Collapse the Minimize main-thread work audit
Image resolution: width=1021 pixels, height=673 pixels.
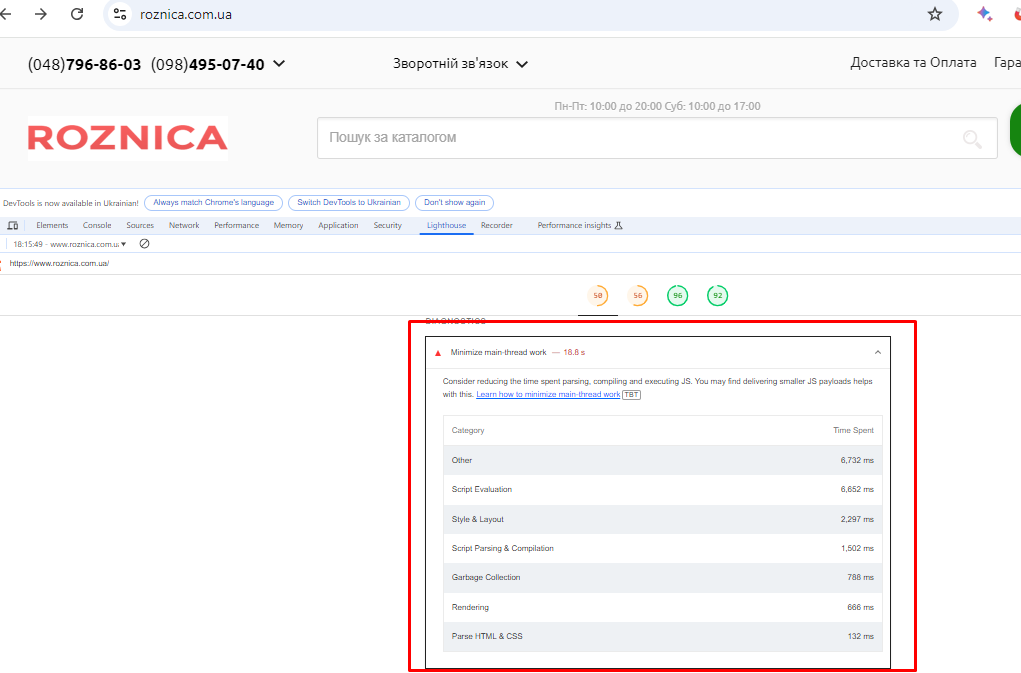point(877,352)
